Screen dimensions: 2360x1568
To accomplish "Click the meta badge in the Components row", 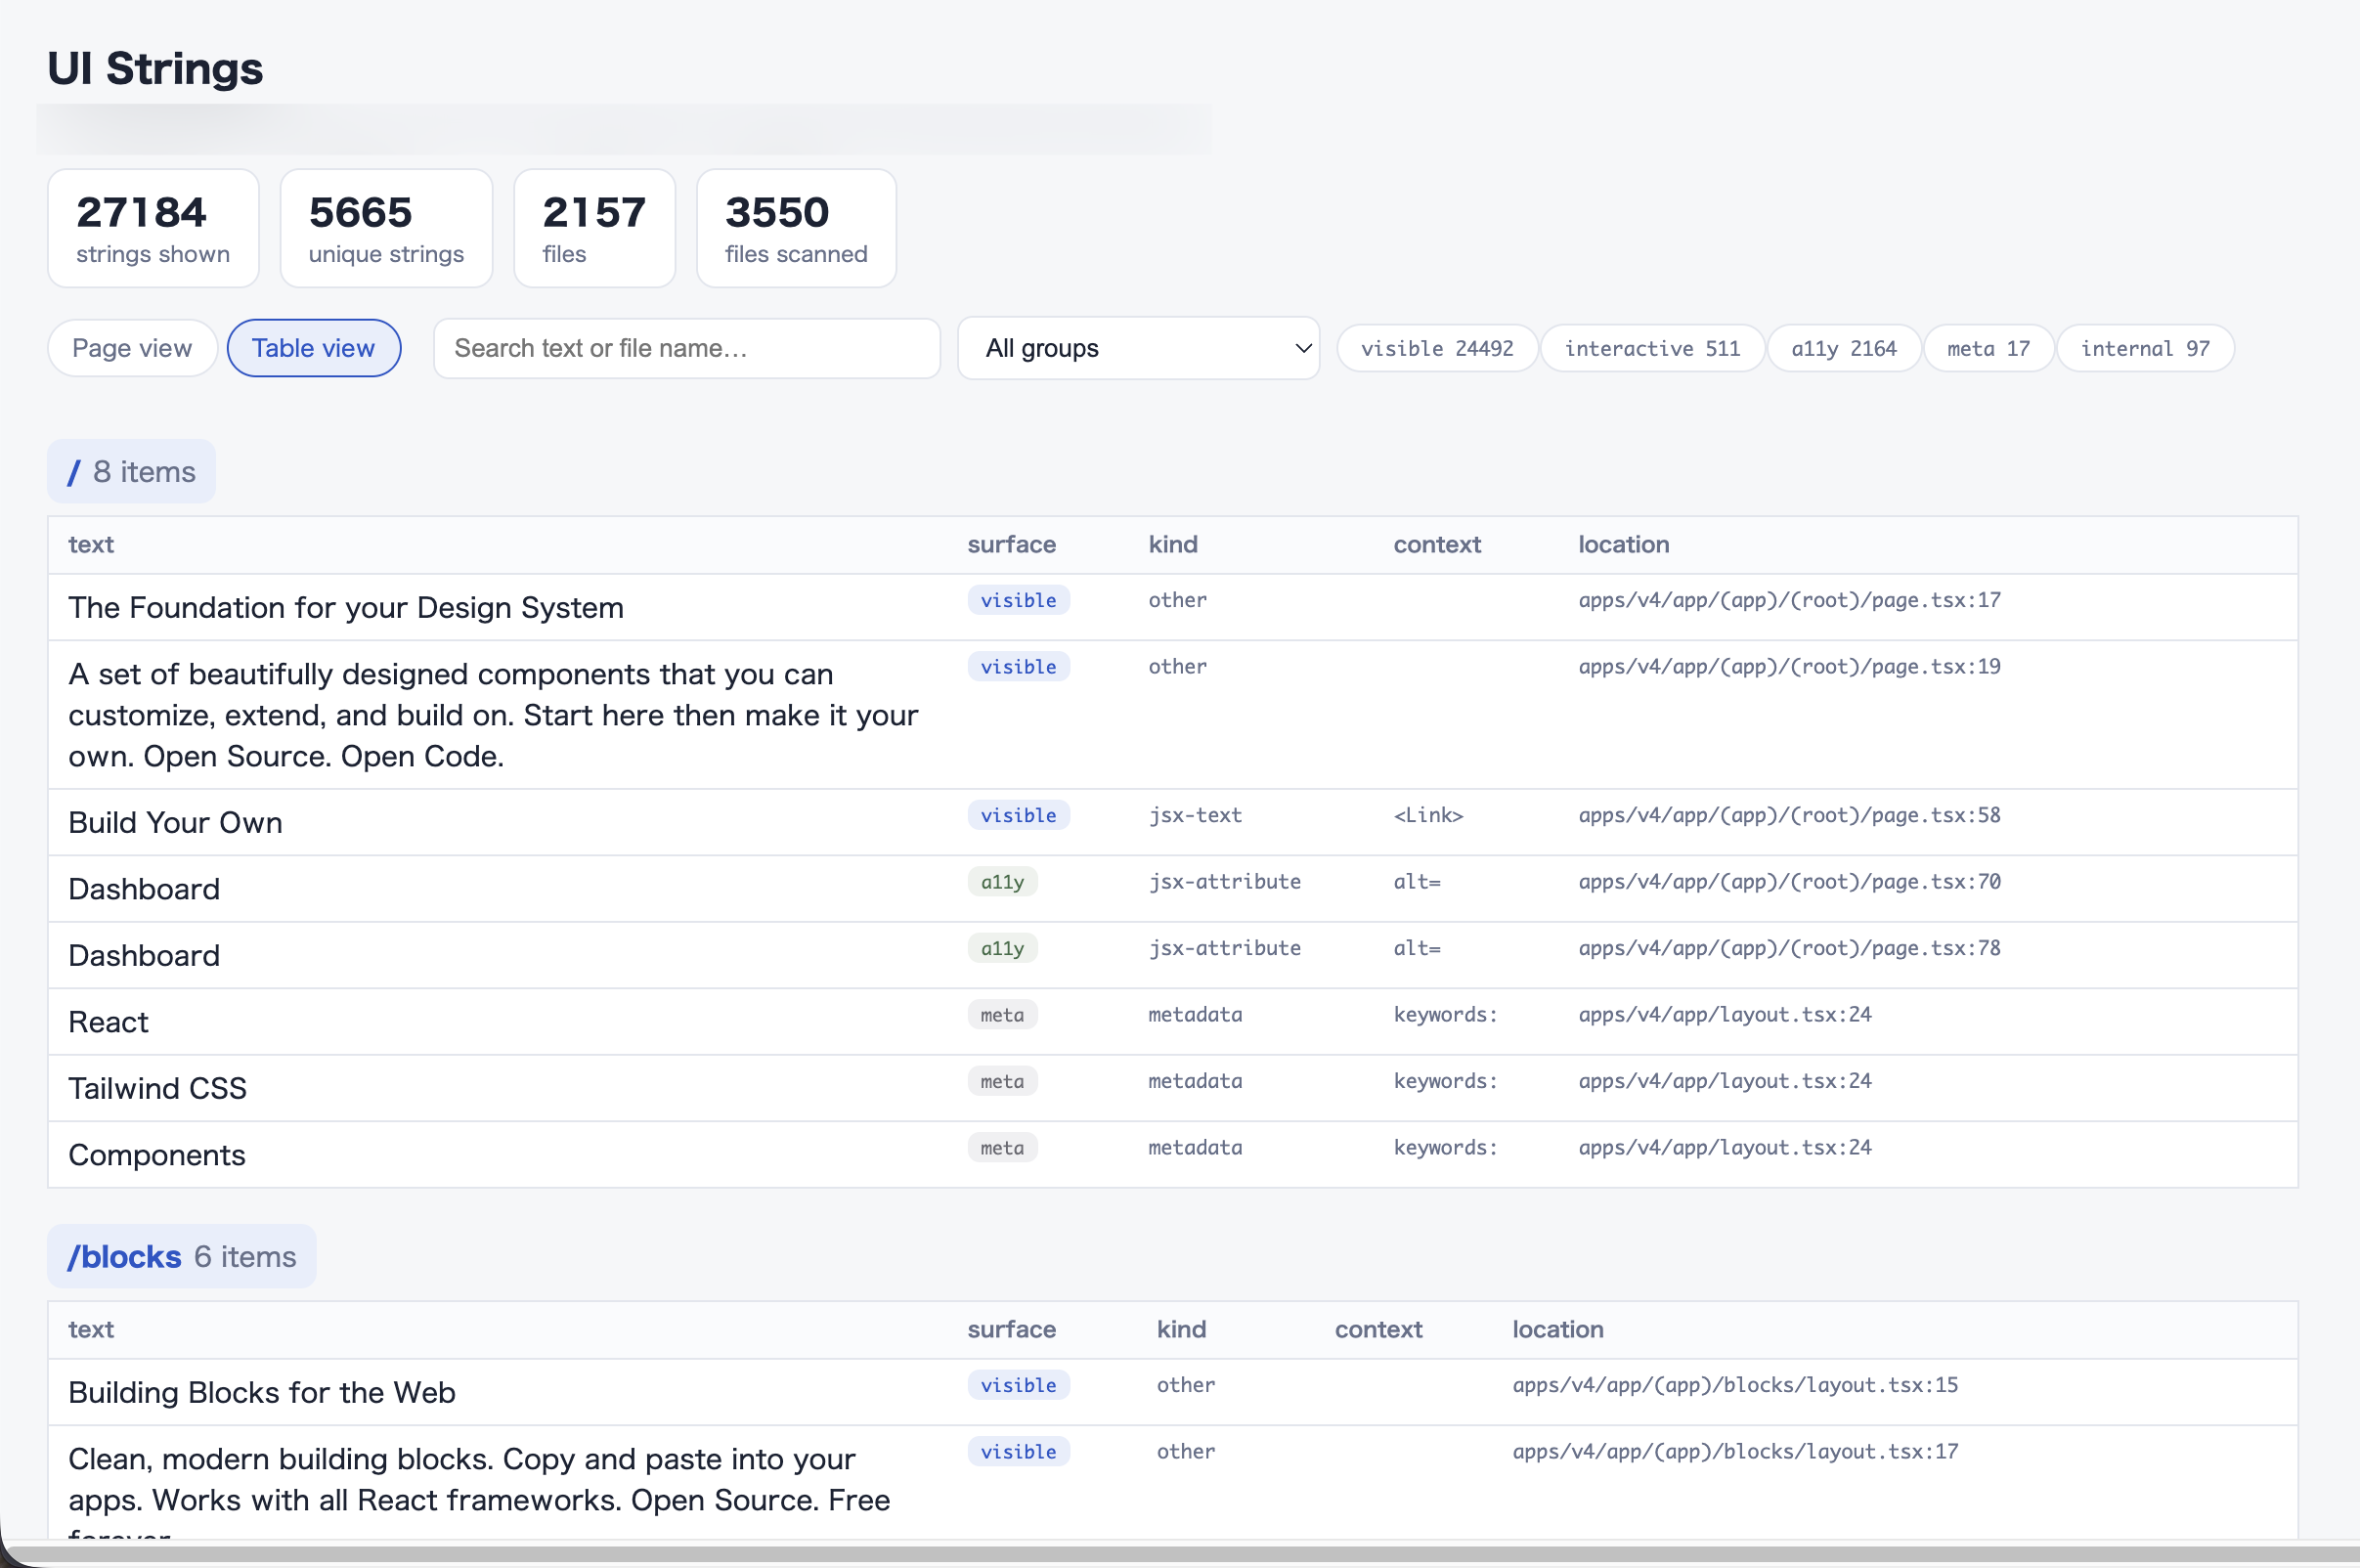I will click(x=1002, y=1148).
